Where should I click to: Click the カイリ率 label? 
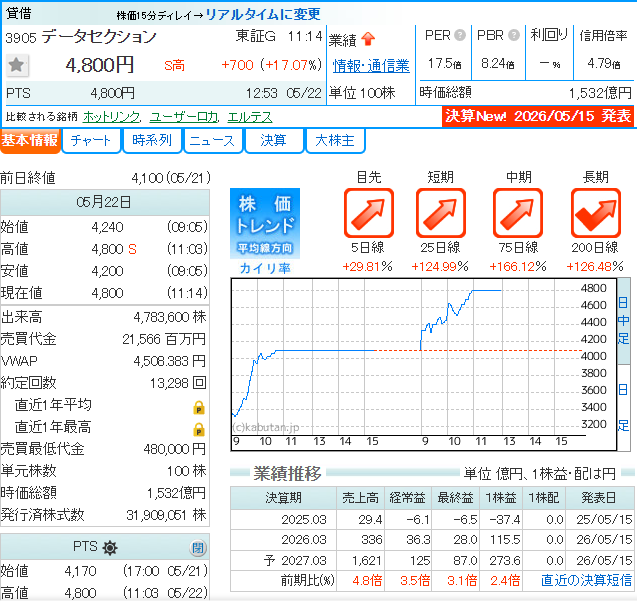click(x=265, y=268)
